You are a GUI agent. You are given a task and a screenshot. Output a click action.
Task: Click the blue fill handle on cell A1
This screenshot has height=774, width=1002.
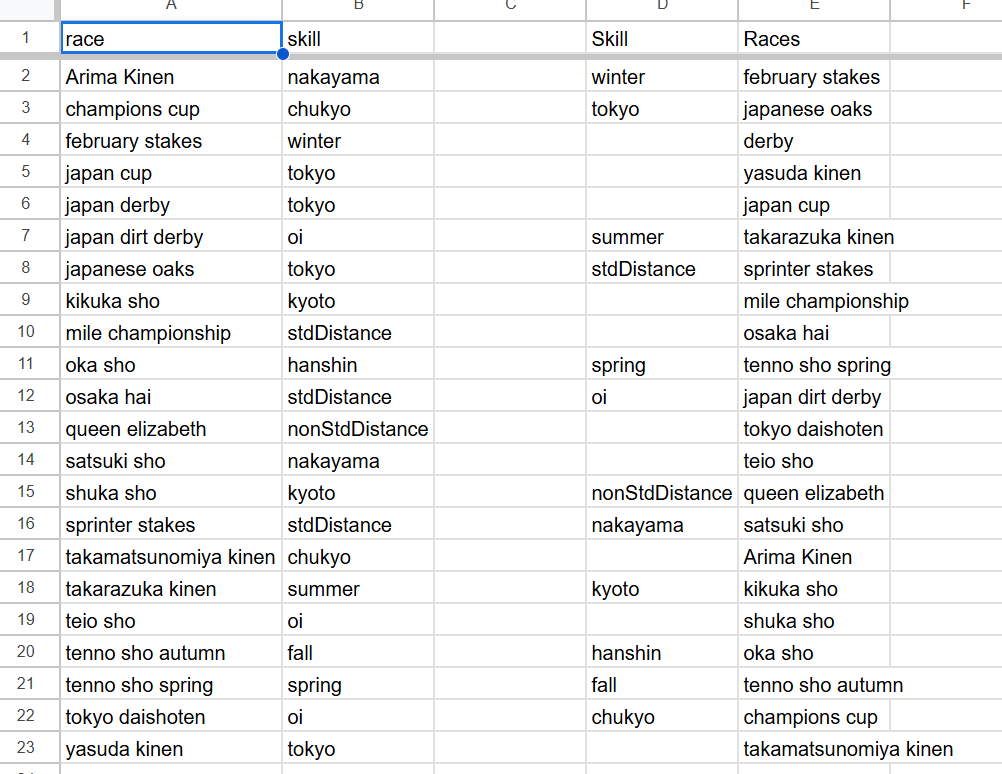pyautogui.click(x=282, y=54)
